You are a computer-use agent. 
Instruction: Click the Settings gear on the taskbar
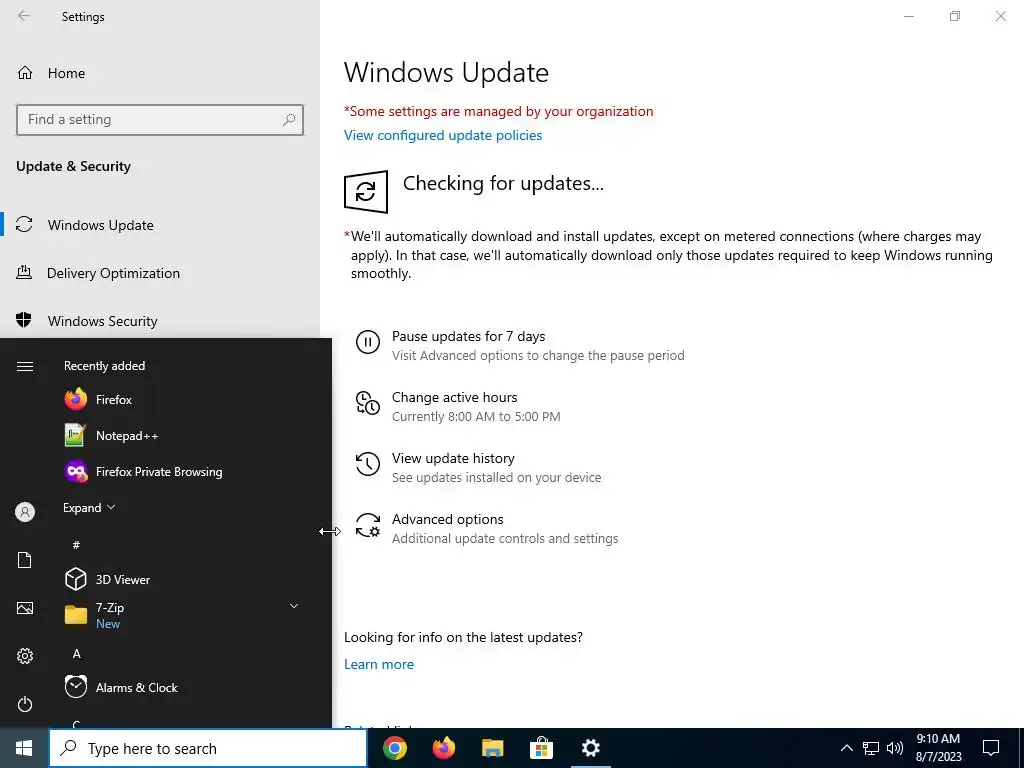(x=590, y=748)
